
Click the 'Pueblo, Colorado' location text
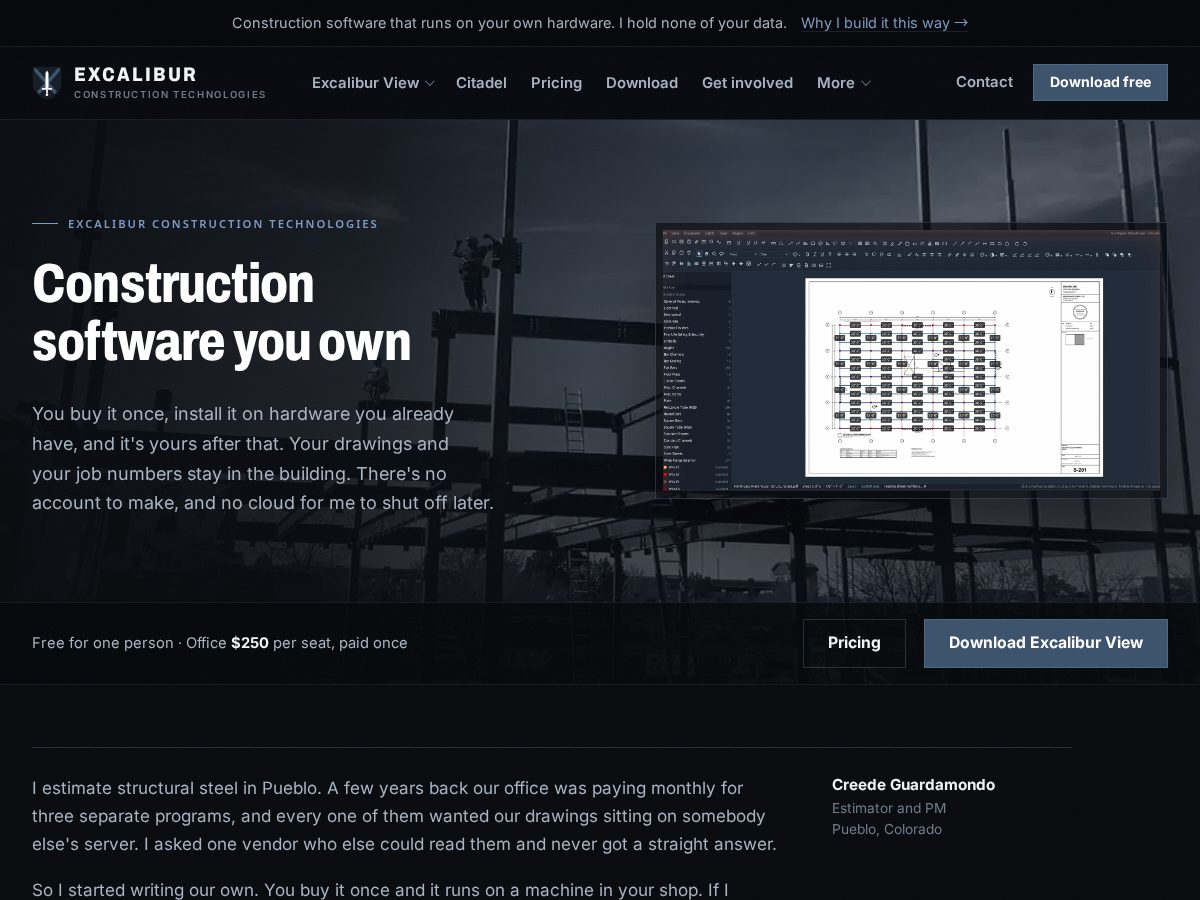point(887,829)
